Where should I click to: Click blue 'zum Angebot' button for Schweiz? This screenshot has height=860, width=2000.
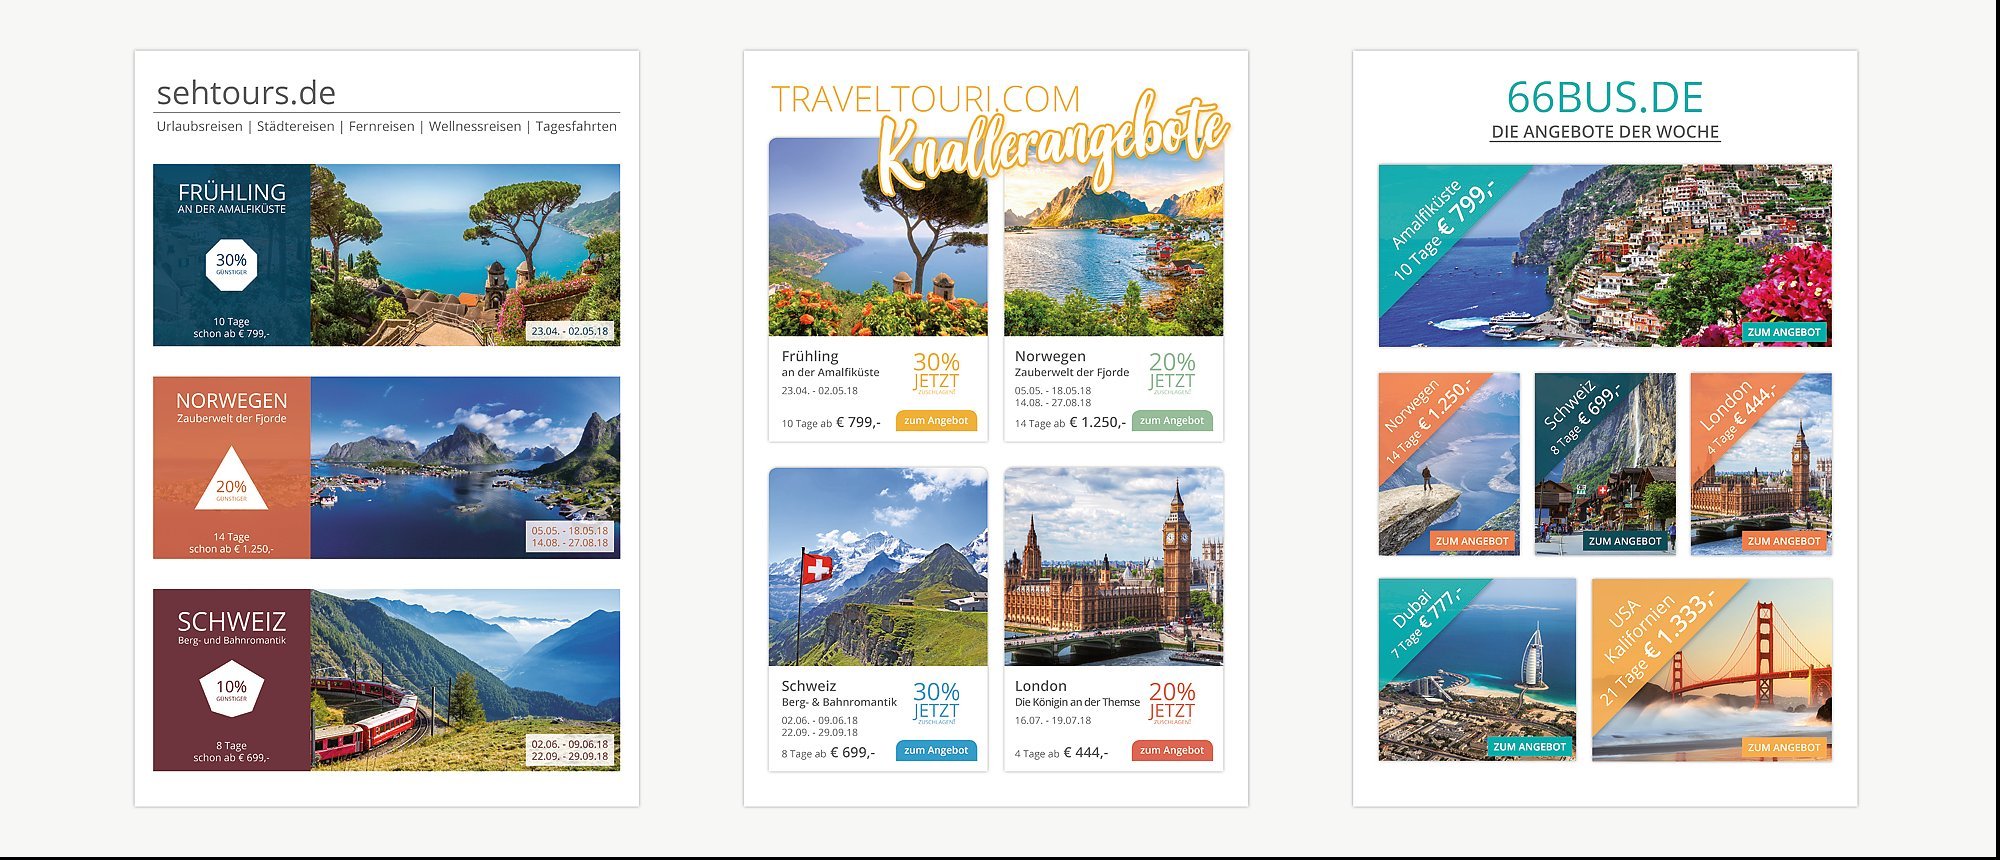(x=936, y=751)
